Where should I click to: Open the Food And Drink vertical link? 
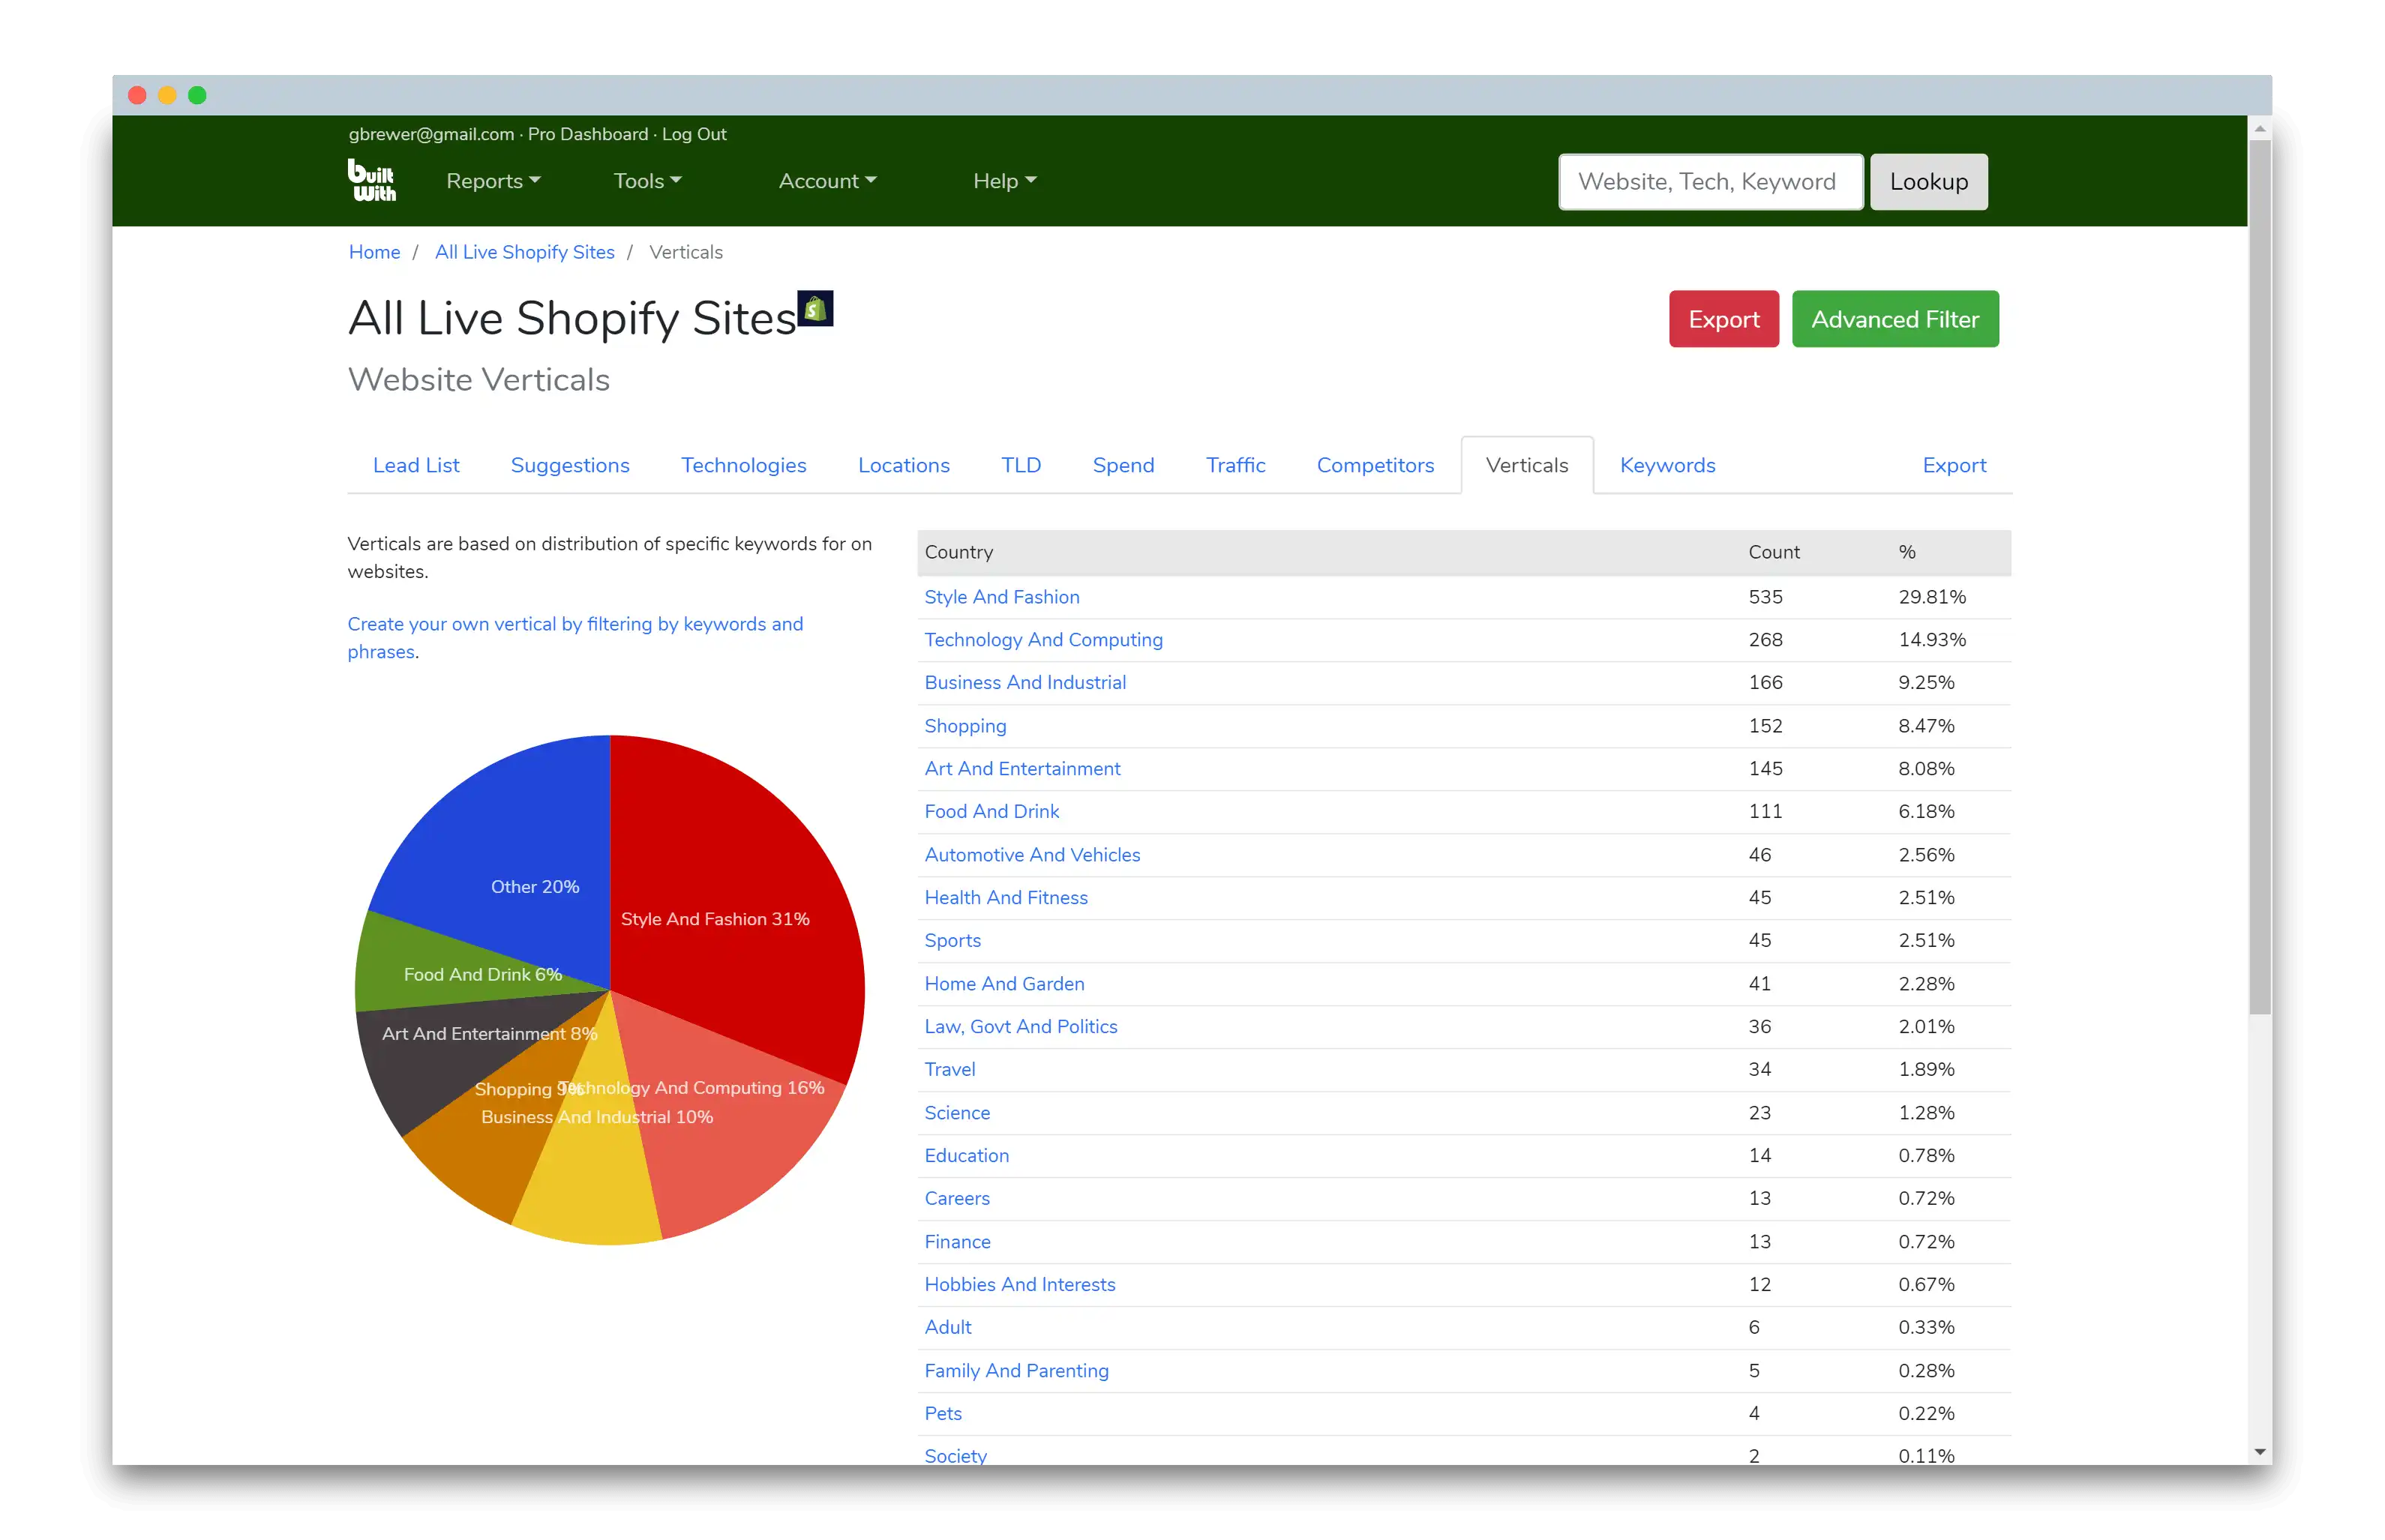coord(991,812)
